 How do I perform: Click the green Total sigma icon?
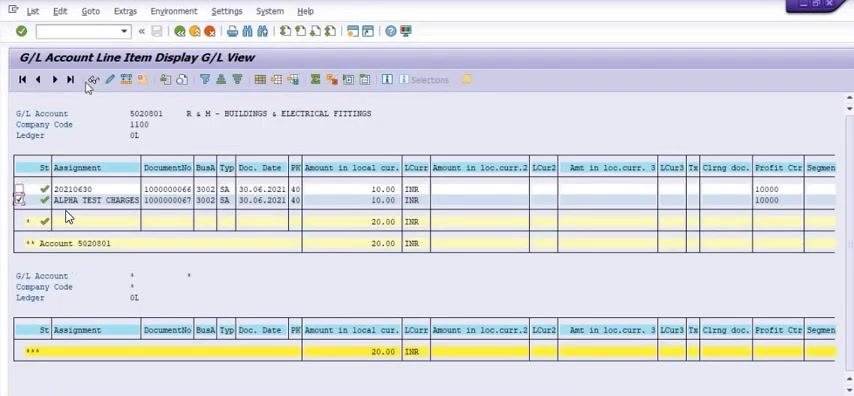click(x=315, y=80)
